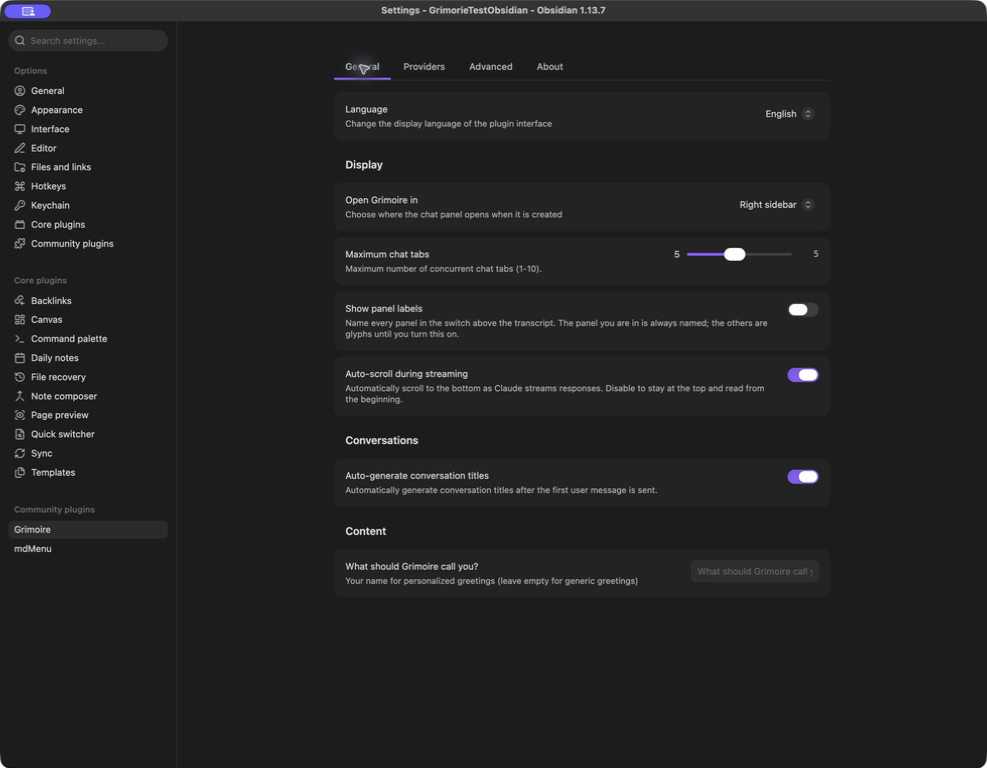Enable the Show panel labels toggle
Screen dimensions: 987x768
[x=803, y=310]
